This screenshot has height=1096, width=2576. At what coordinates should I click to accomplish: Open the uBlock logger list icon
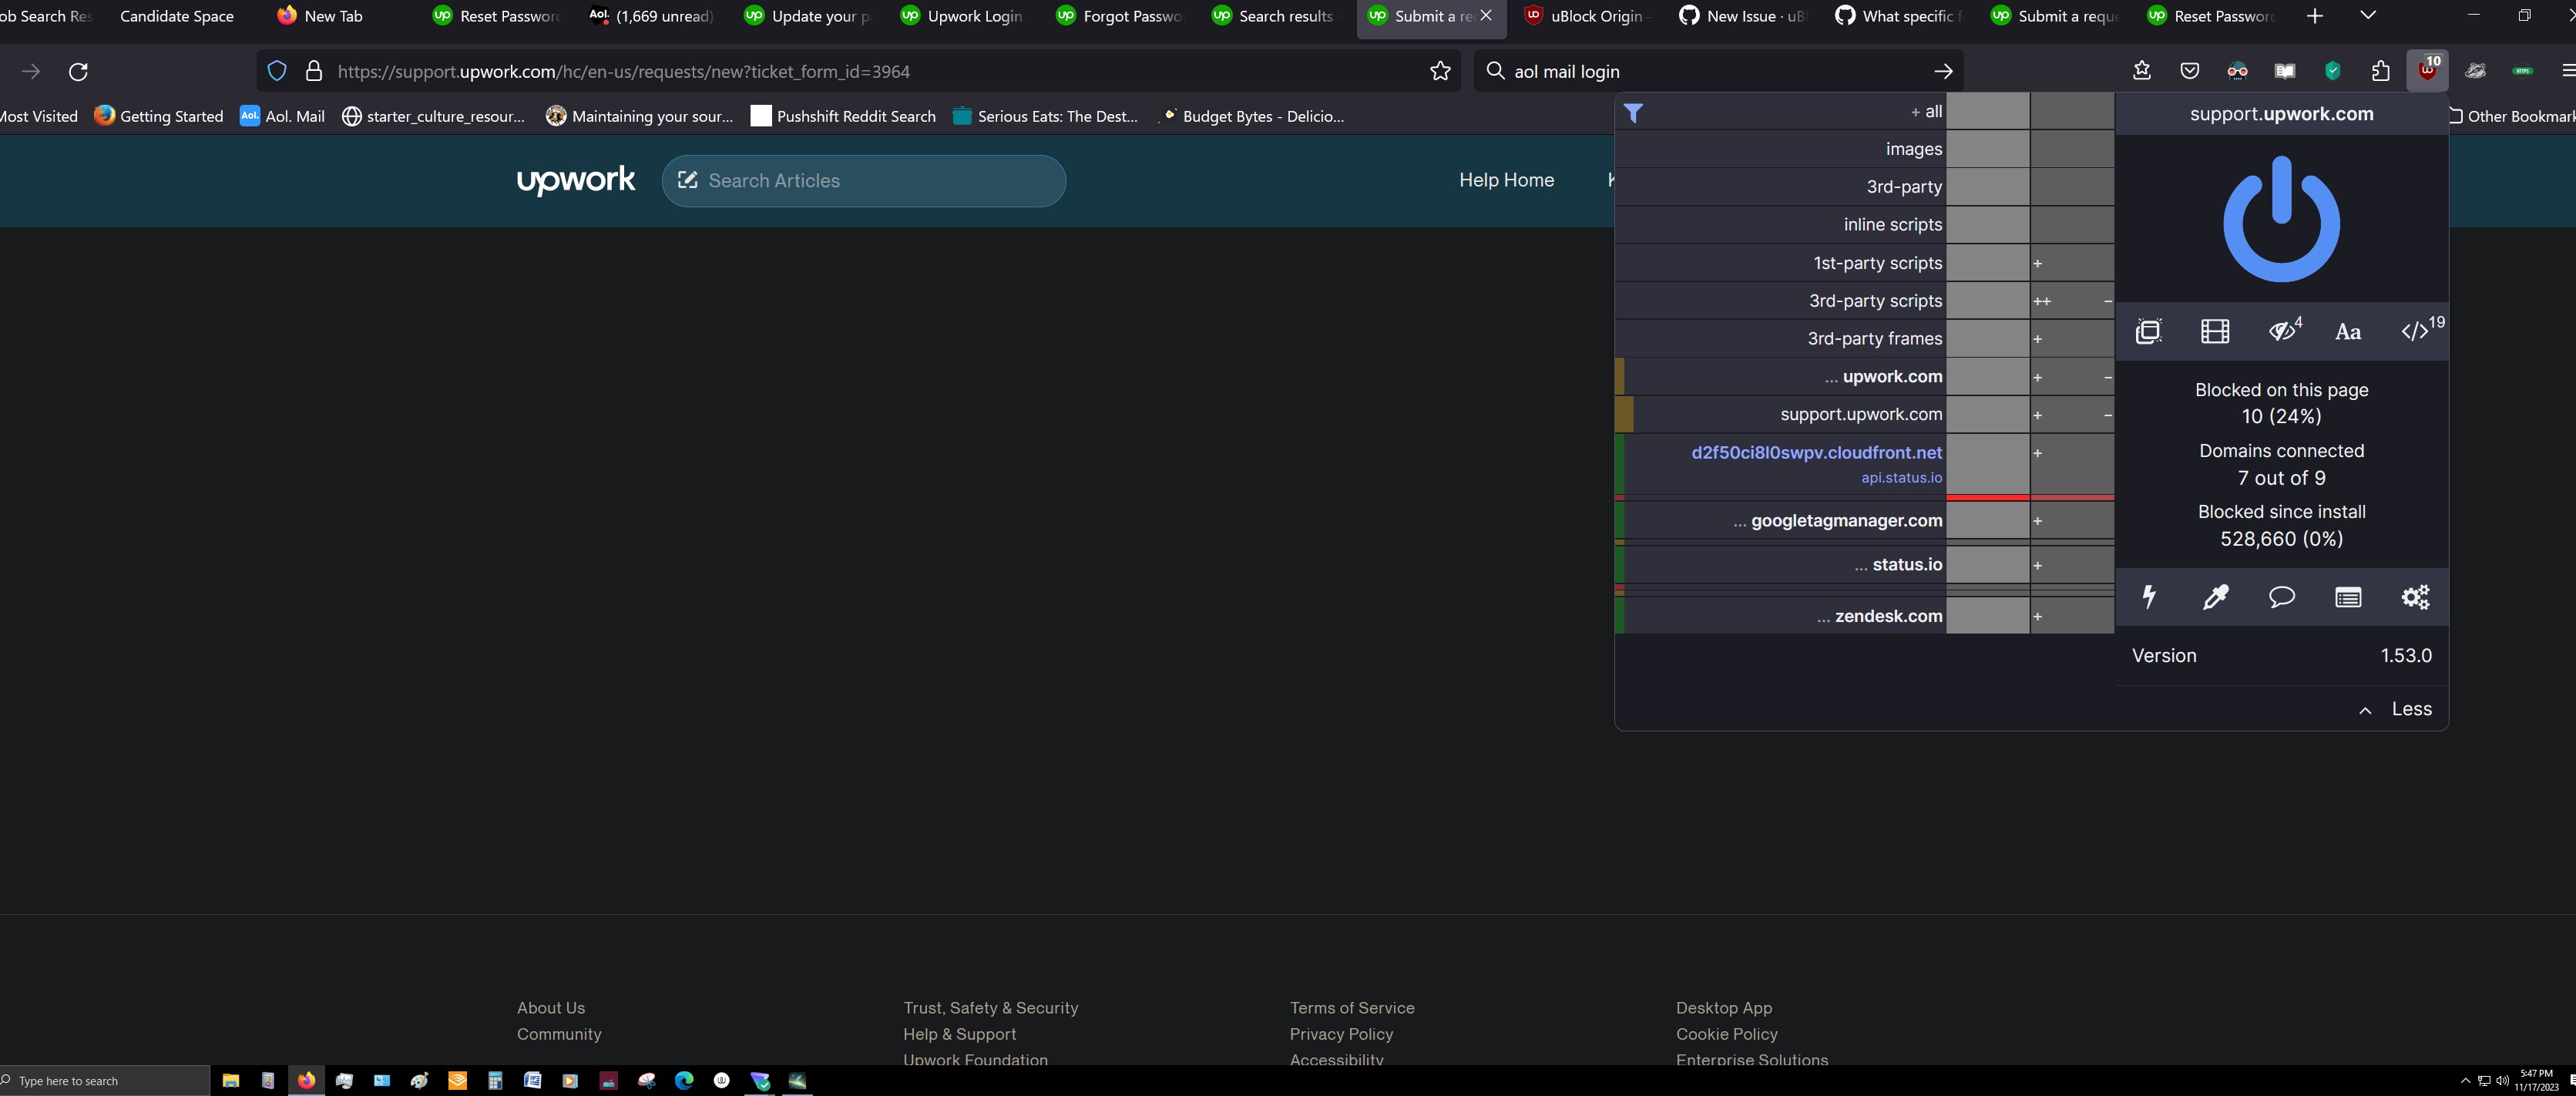tap(2348, 597)
